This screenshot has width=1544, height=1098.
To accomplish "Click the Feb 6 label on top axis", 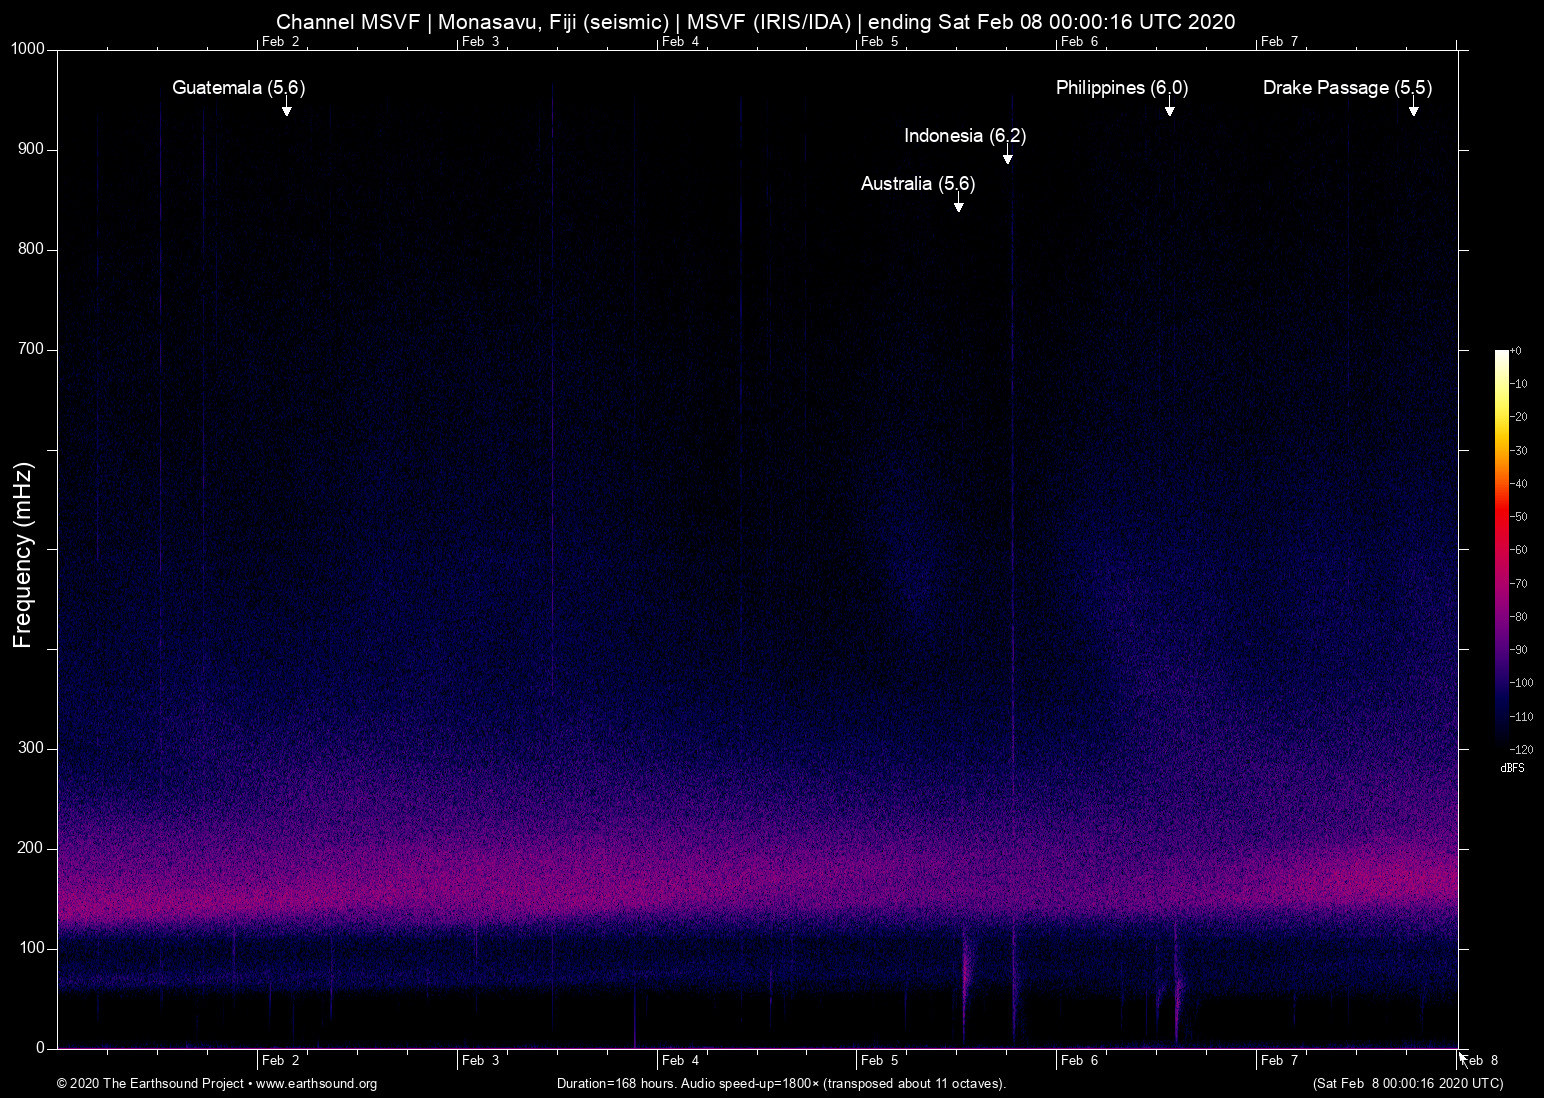I will pos(1079,41).
